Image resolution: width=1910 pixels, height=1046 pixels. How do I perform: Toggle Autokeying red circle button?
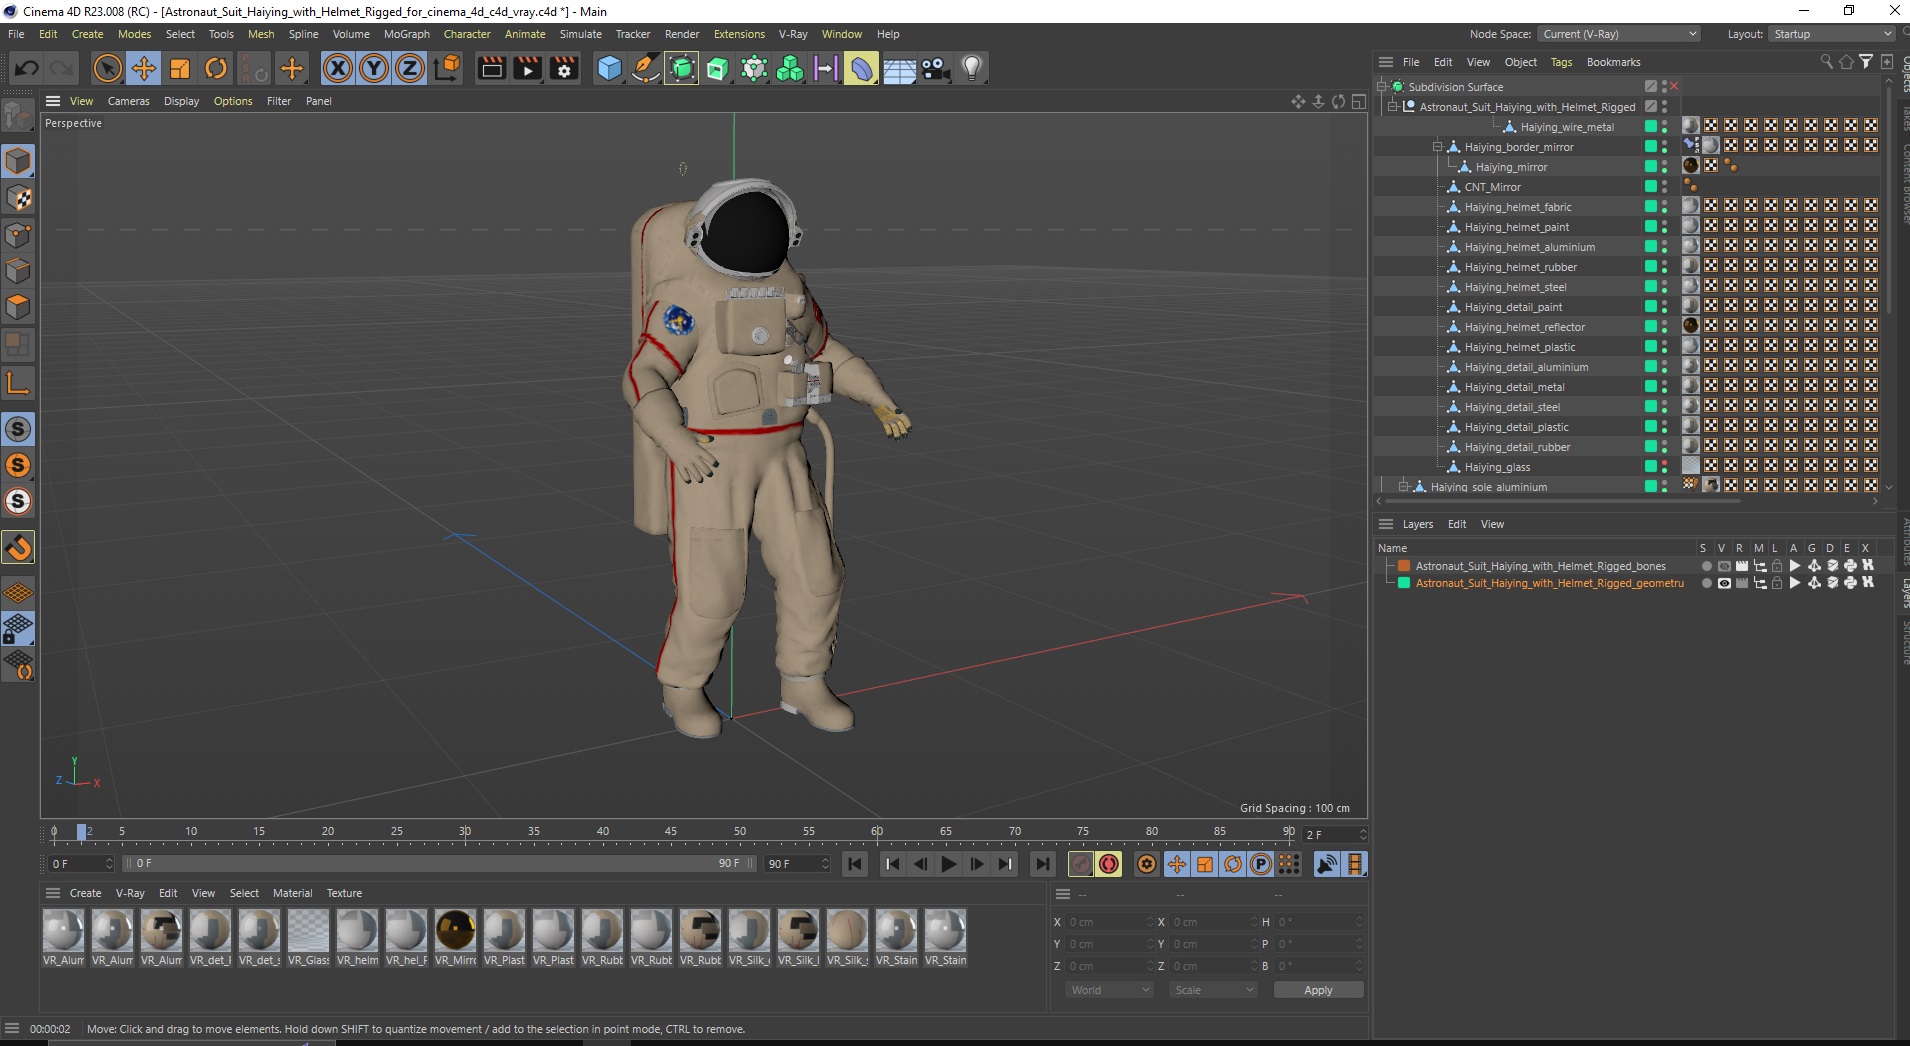[x=1109, y=864]
